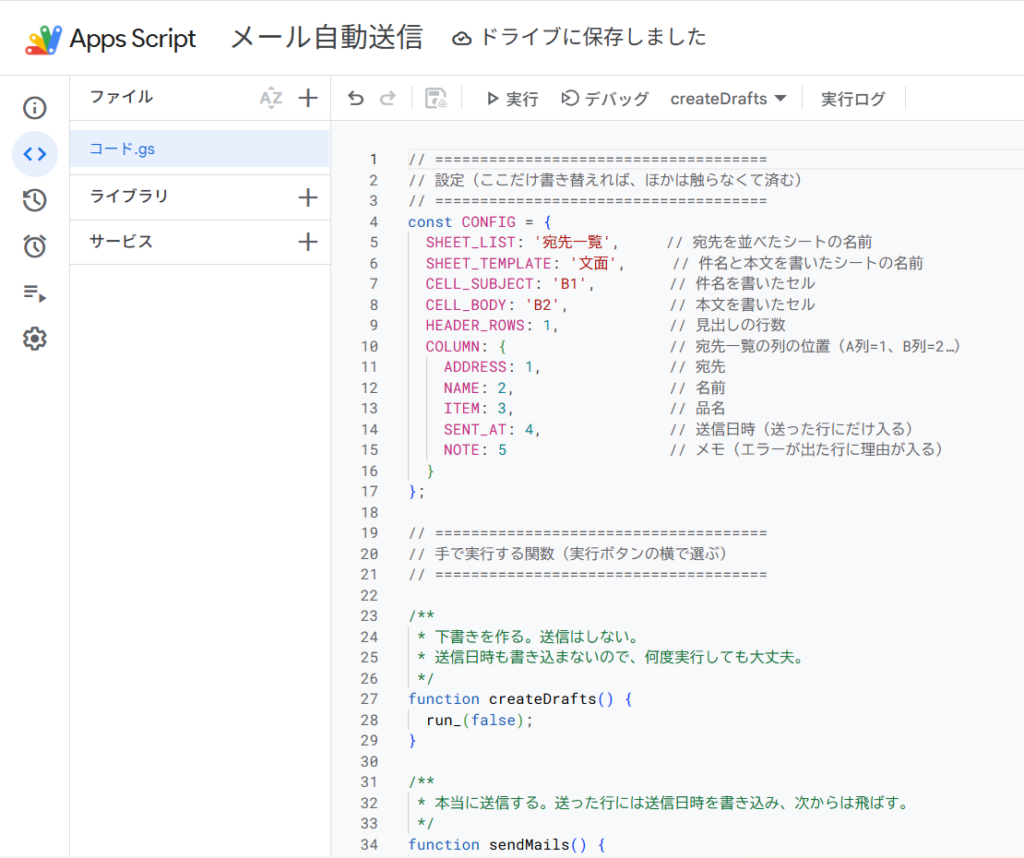Click the ファイル section header
1024x858 pixels.
tap(121, 97)
